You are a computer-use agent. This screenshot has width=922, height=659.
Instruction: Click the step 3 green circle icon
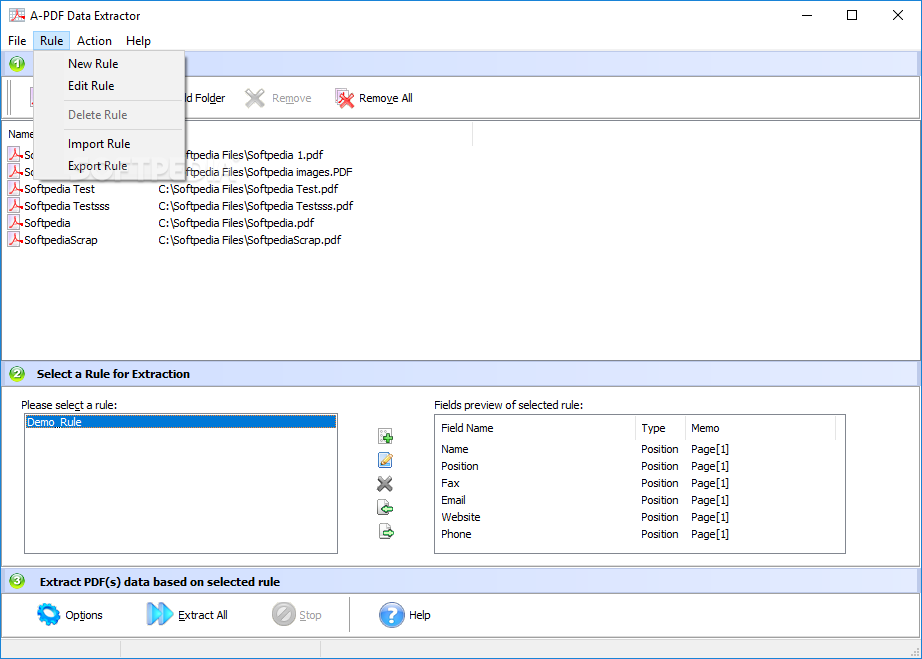[x=17, y=581]
